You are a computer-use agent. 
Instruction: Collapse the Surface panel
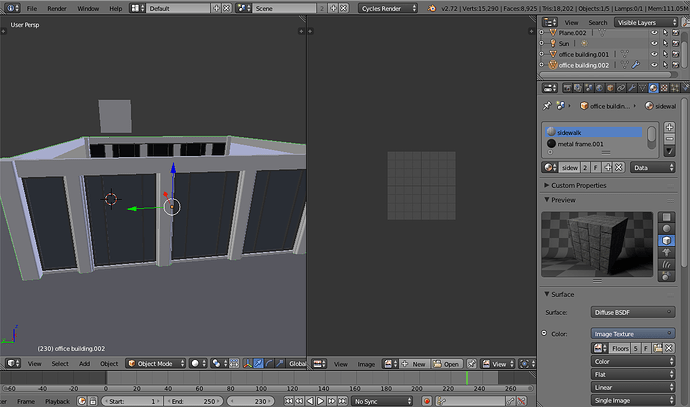click(x=547, y=294)
